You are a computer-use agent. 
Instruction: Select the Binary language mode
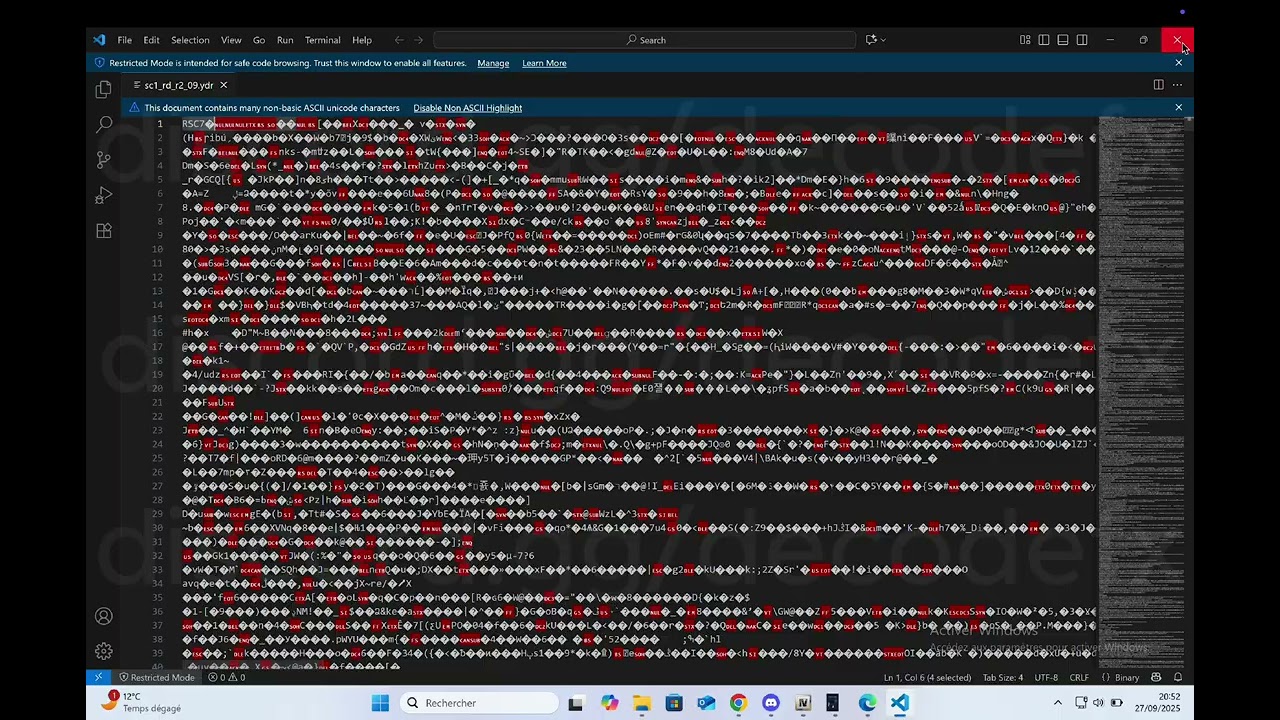1127,677
